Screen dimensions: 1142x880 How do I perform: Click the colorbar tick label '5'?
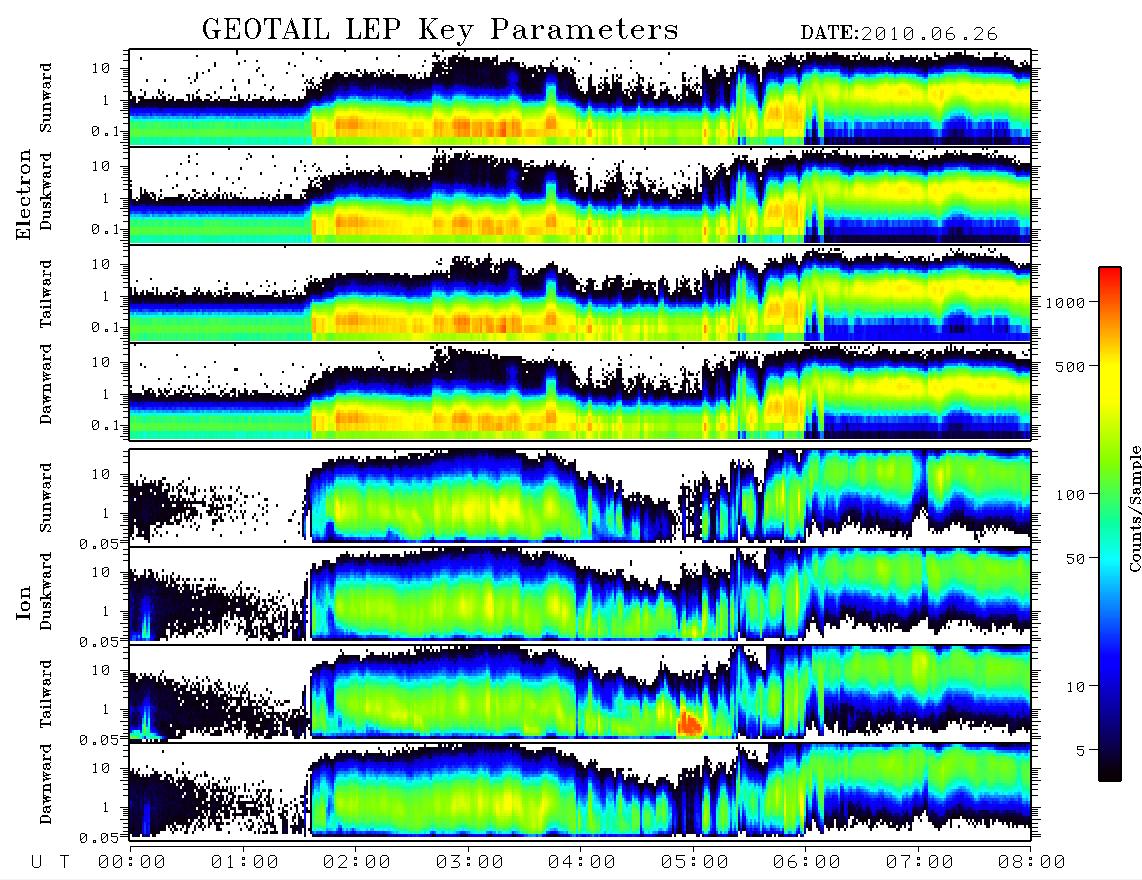[x=1081, y=750]
